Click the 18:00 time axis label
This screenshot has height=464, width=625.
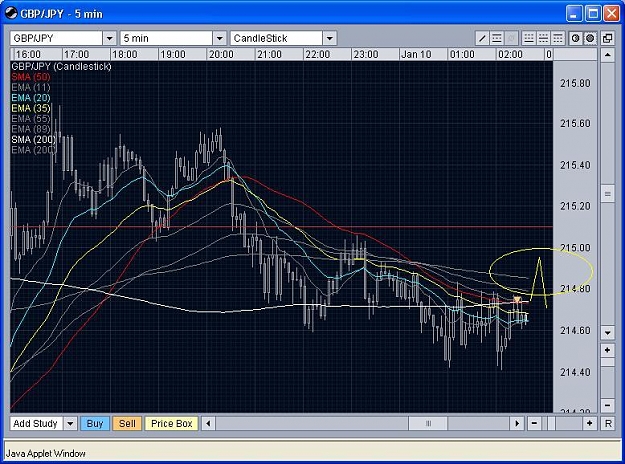(x=124, y=54)
